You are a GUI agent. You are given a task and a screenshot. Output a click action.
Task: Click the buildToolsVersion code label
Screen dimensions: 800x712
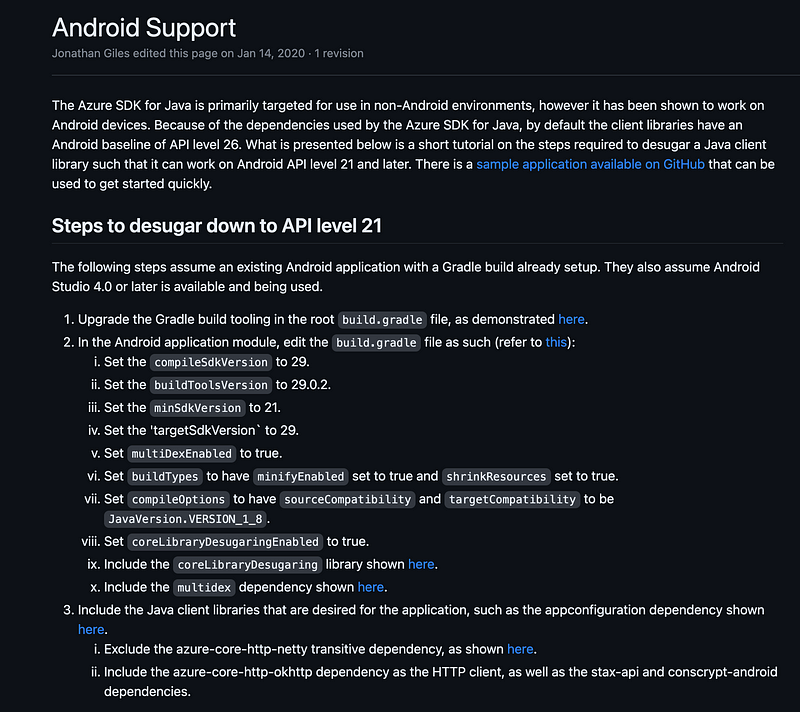(211, 385)
